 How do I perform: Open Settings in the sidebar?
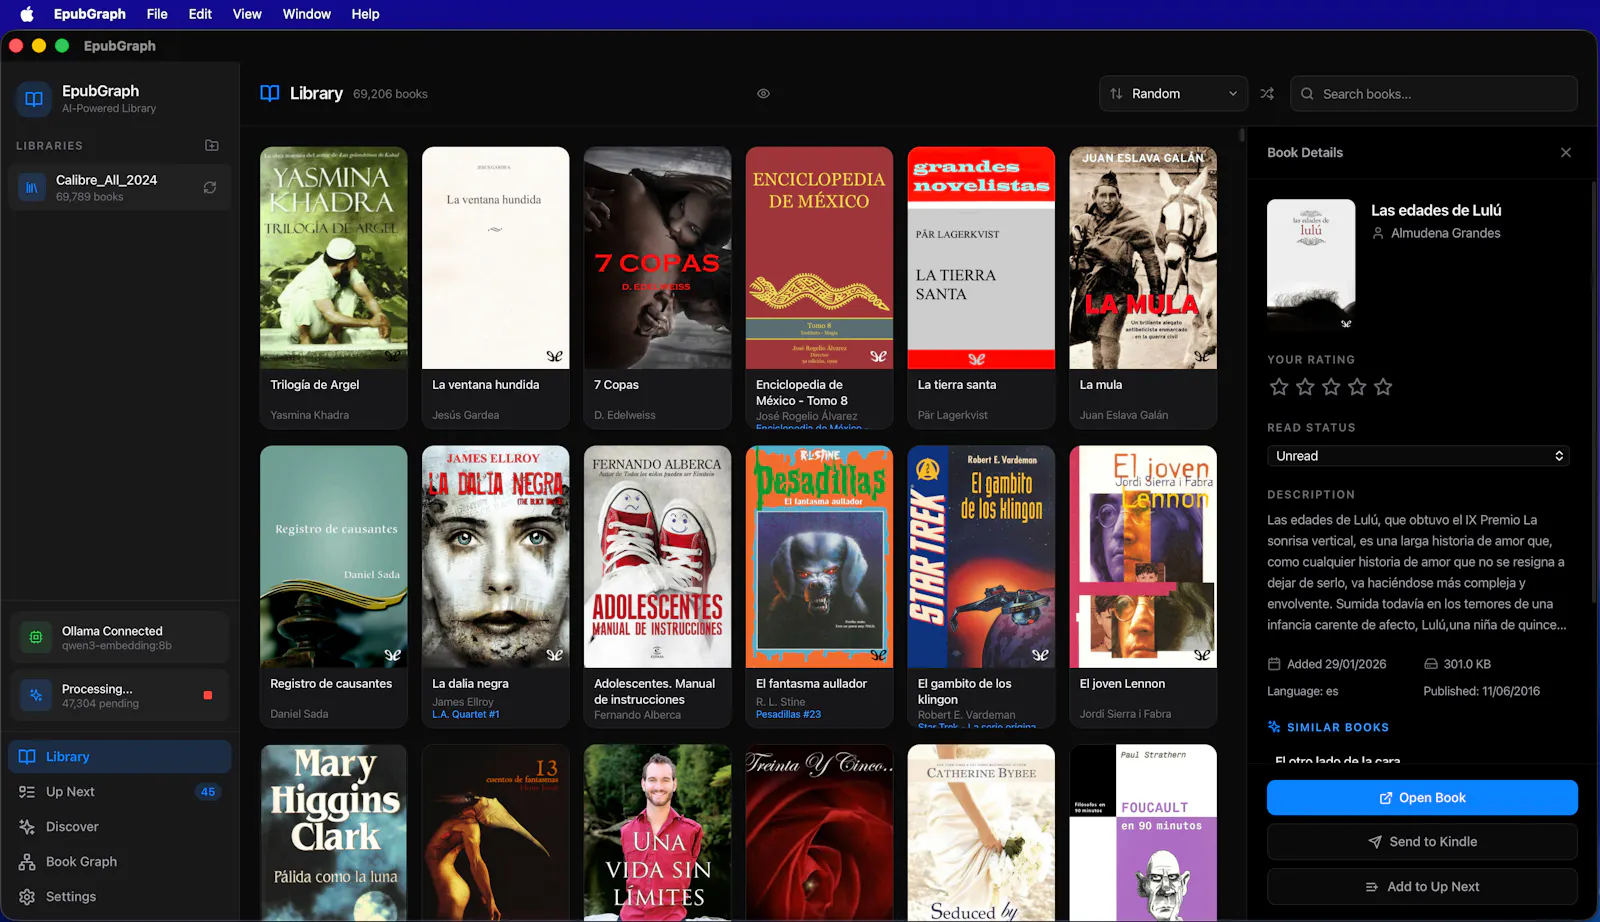(119, 896)
